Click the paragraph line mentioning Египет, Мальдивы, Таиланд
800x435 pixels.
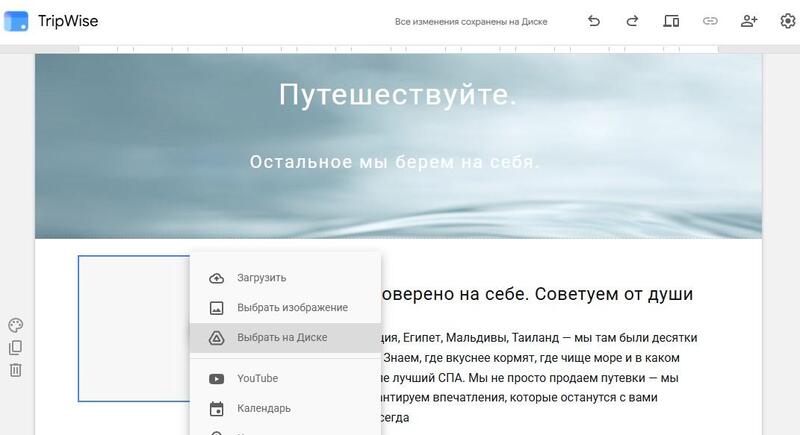(x=539, y=338)
